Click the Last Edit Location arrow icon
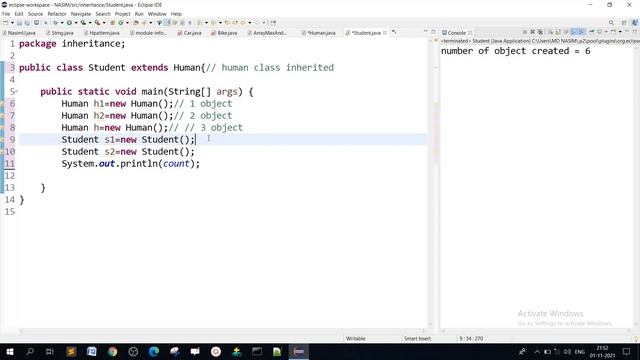This screenshot has width=640, height=360. pyautogui.click(x=227, y=23)
